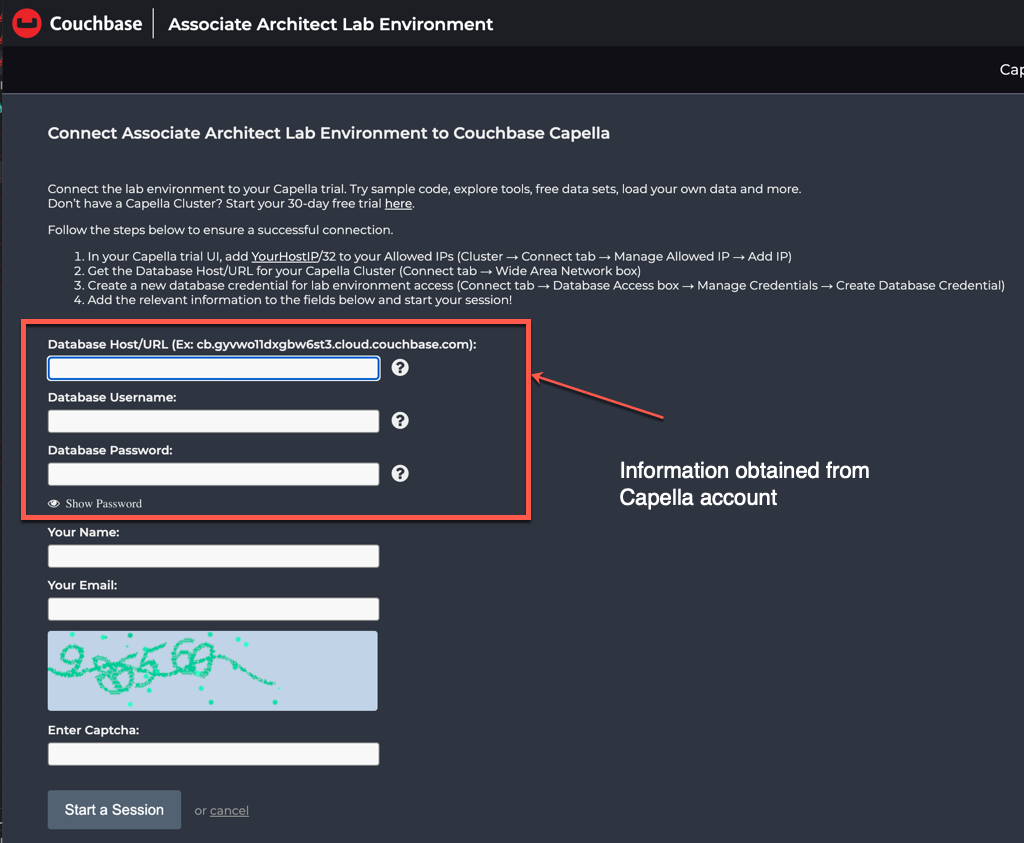Click 'Associate Architect Lab Environment' header title
Screen dimensions: 1024x843
(x=330, y=24)
